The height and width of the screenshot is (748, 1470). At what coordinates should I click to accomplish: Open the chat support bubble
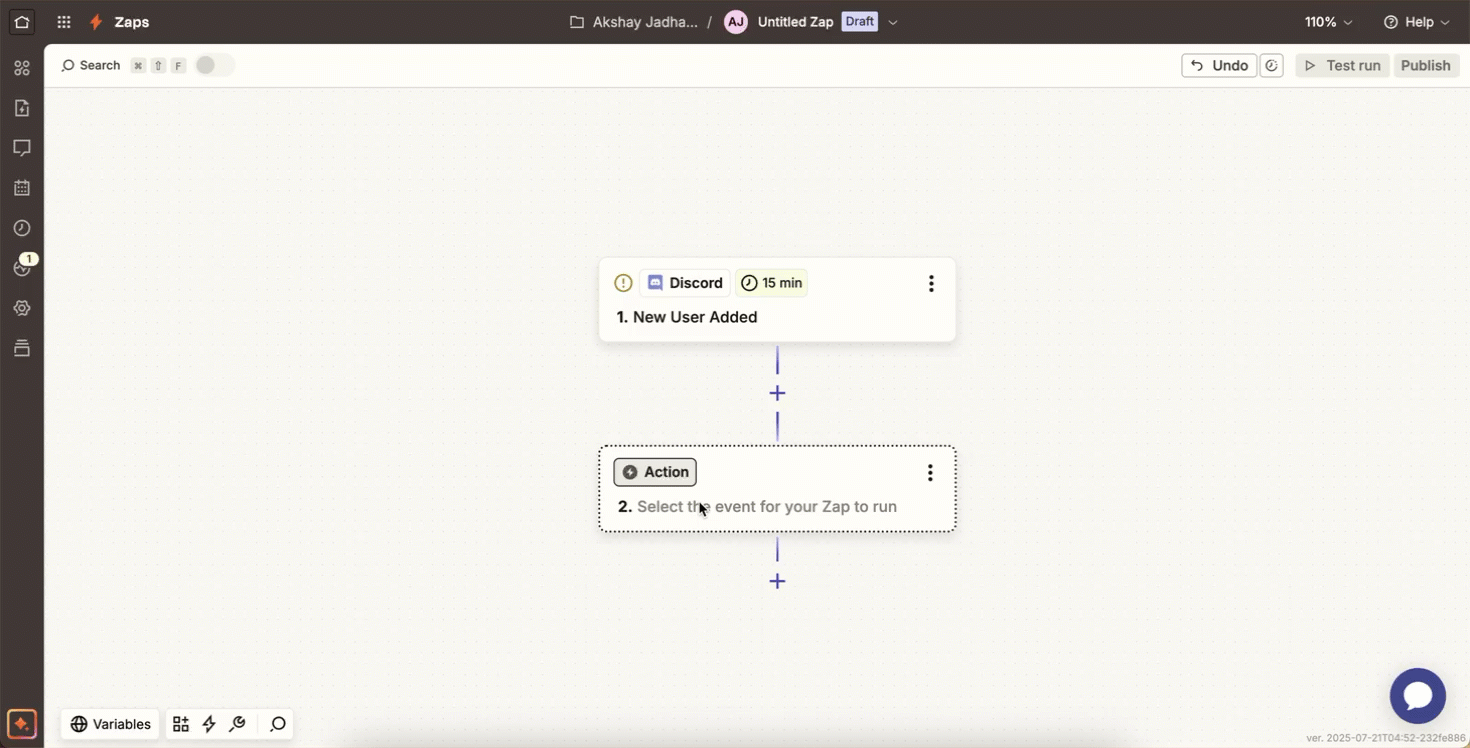1418,696
